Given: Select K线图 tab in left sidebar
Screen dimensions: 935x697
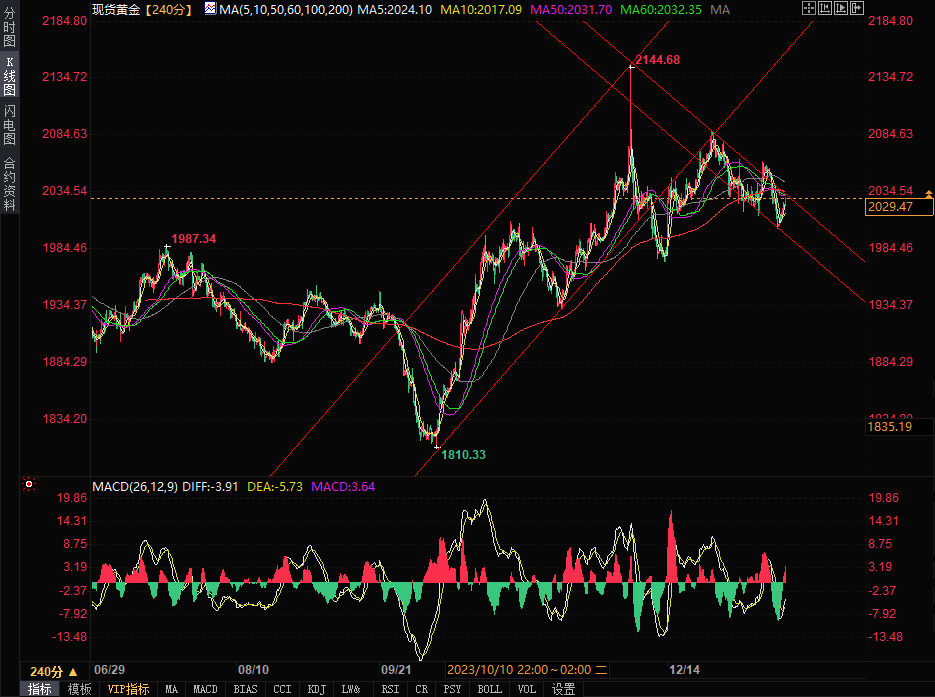Looking at the screenshot, I should coord(9,82).
